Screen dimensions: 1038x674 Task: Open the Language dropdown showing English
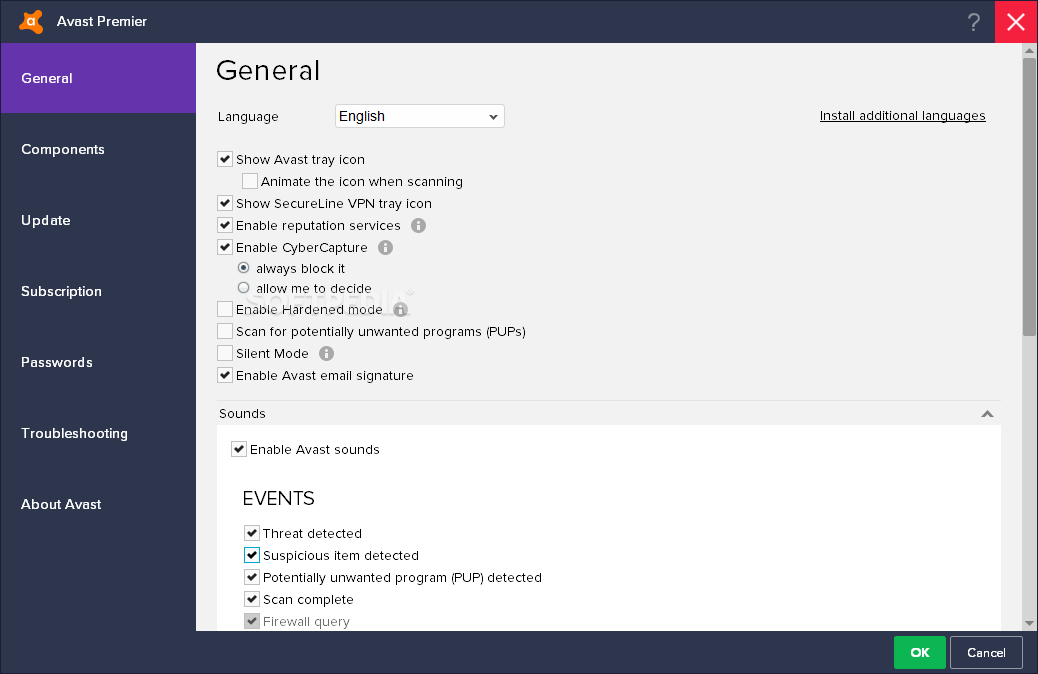tap(420, 117)
